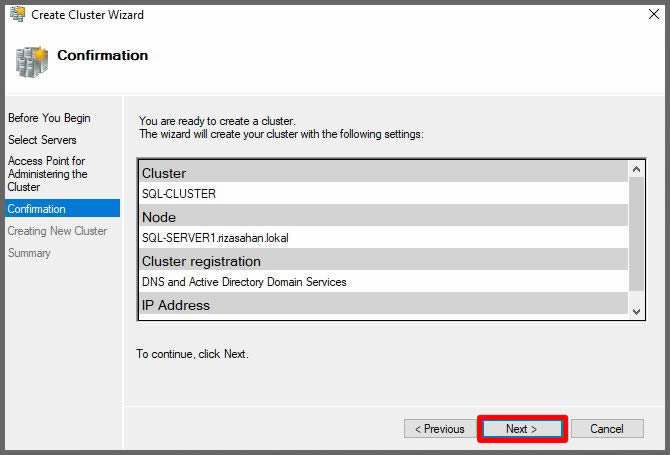Select the SQL-CLUSTER entry

click(x=179, y=194)
